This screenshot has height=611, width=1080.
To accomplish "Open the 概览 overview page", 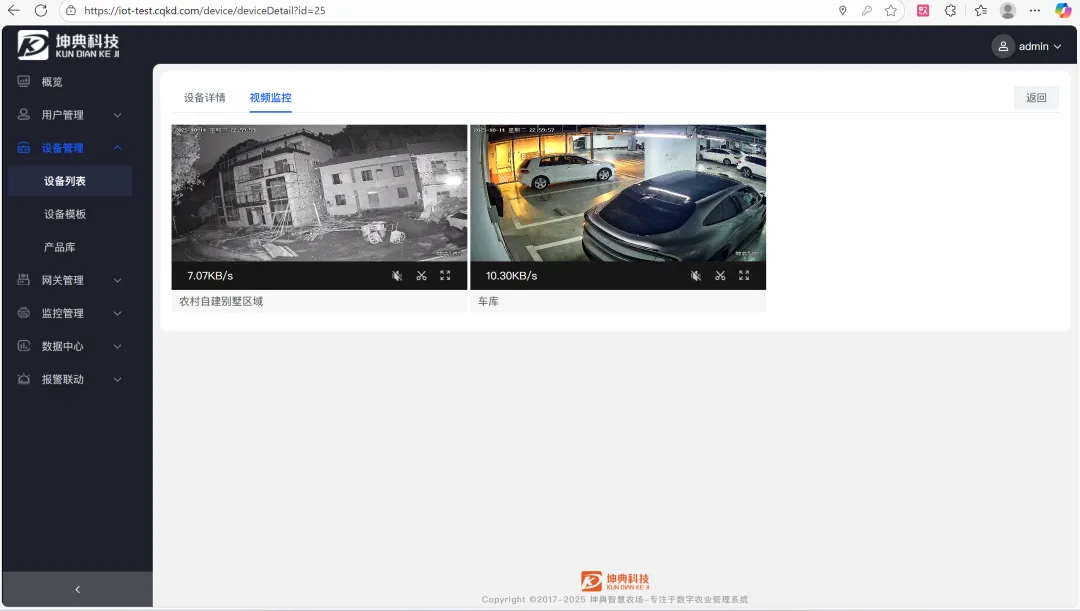I will click(x=52, y=82).
